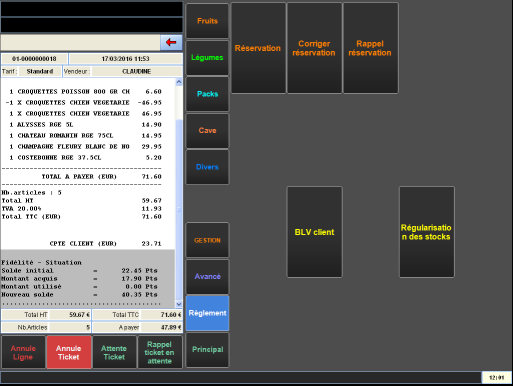Return to the Principal menu
513x386 pixels.
207,350
